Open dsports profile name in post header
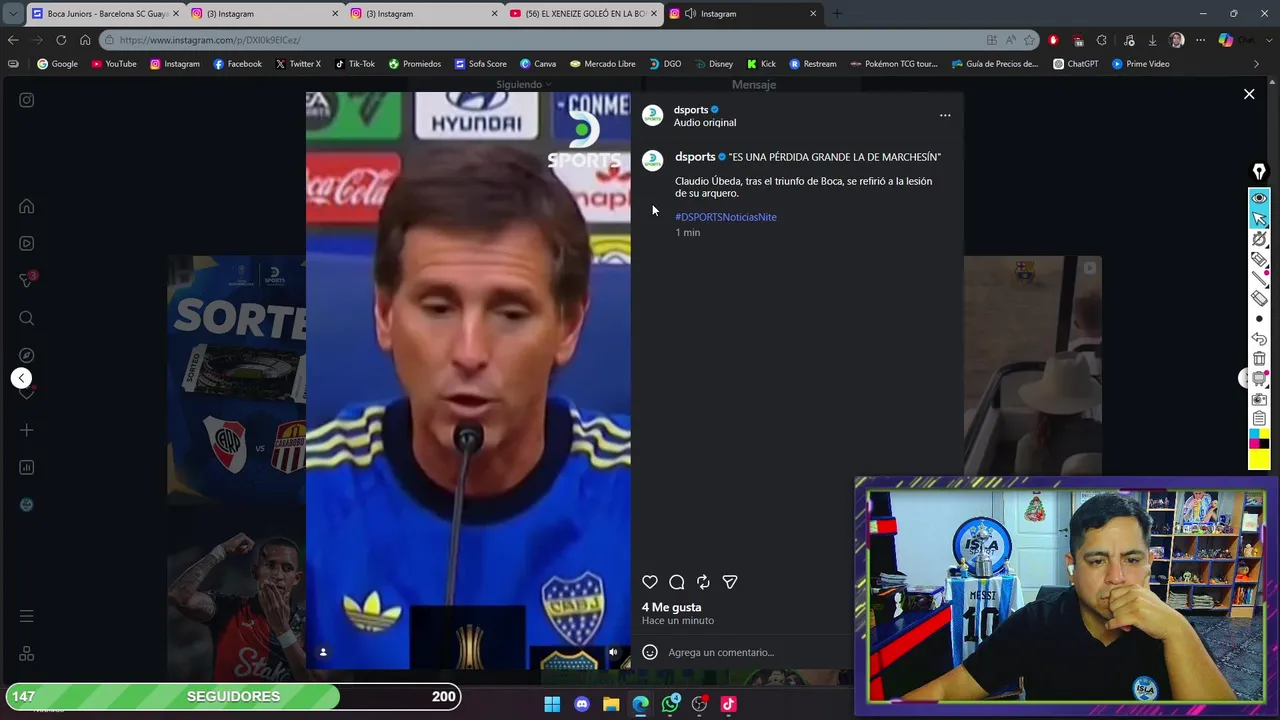The image size is (1280, 720). 690,110
